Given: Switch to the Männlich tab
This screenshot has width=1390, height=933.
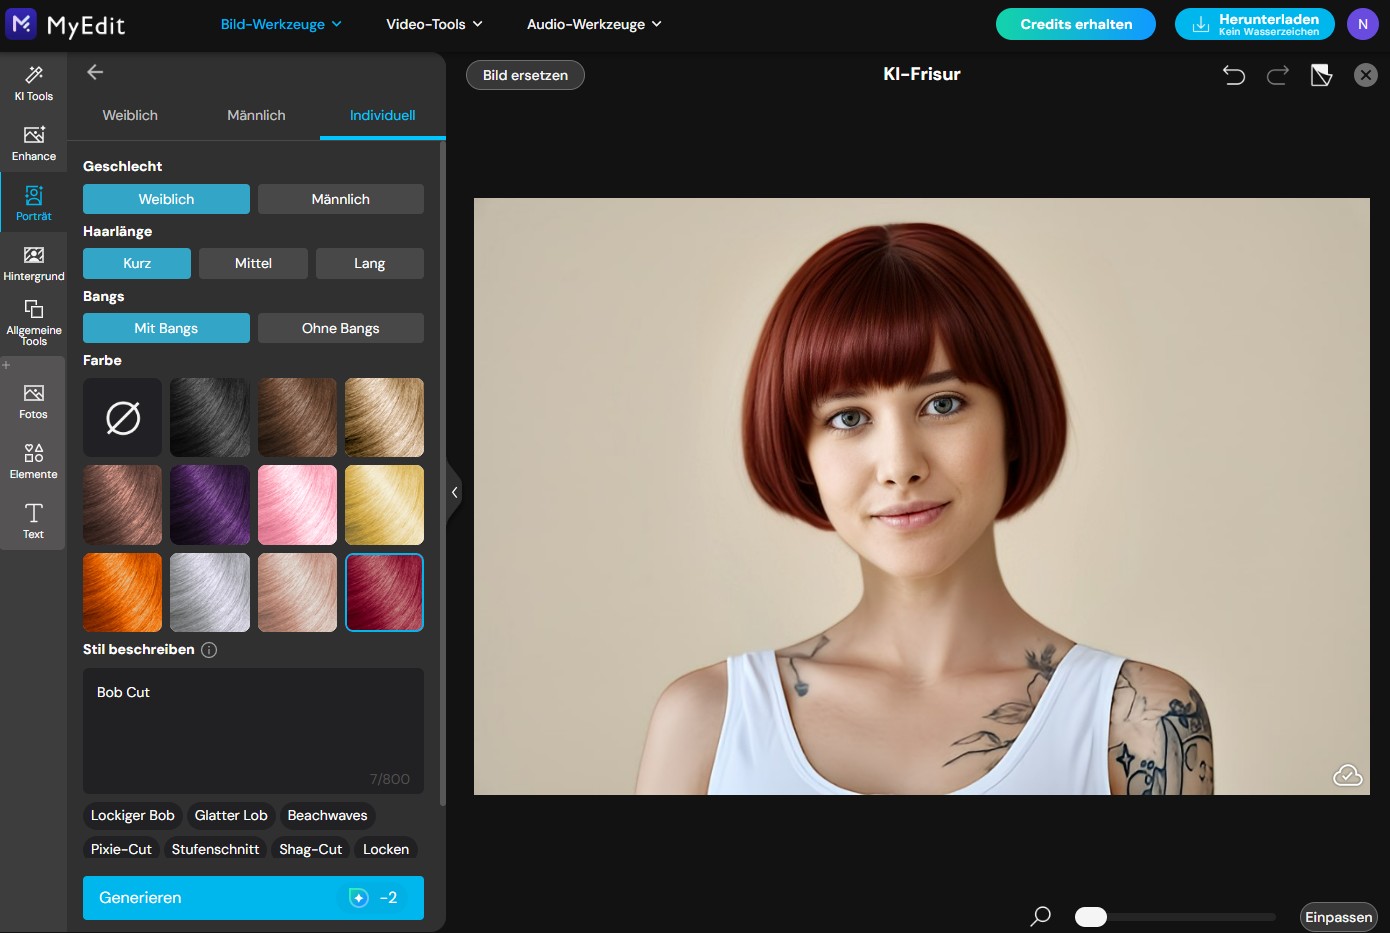Looking at the screenshot, I should coord(255,115).
